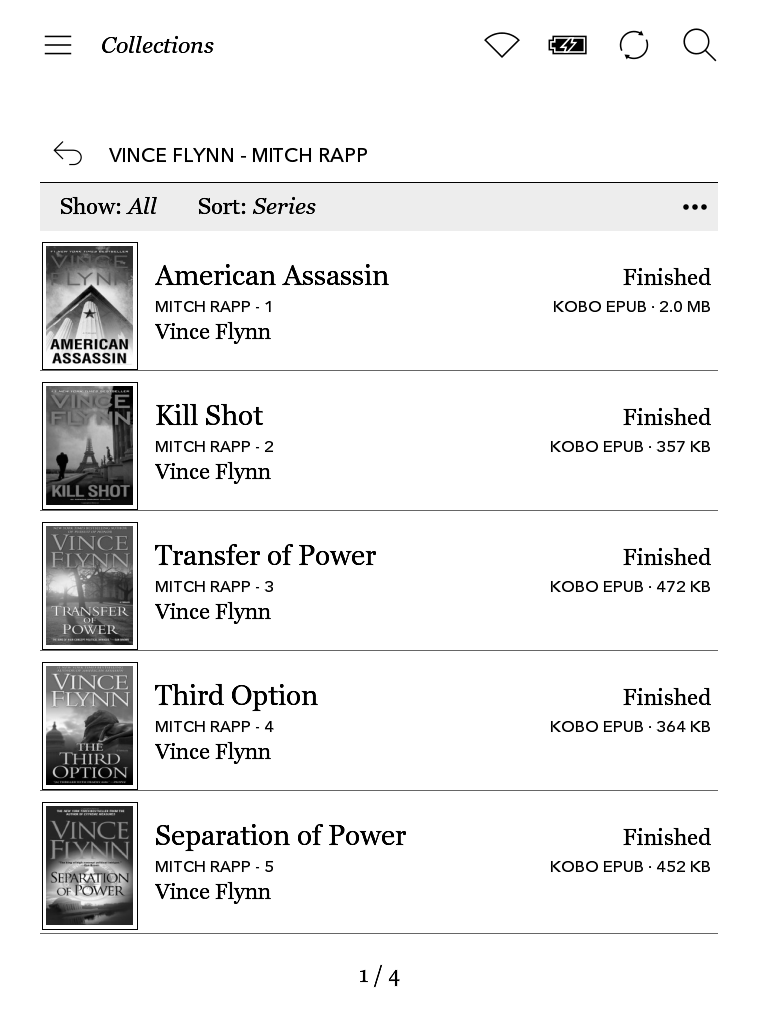Open the Sort: Series dropdown
This screenshot has height=1024, width=758.
257,207
